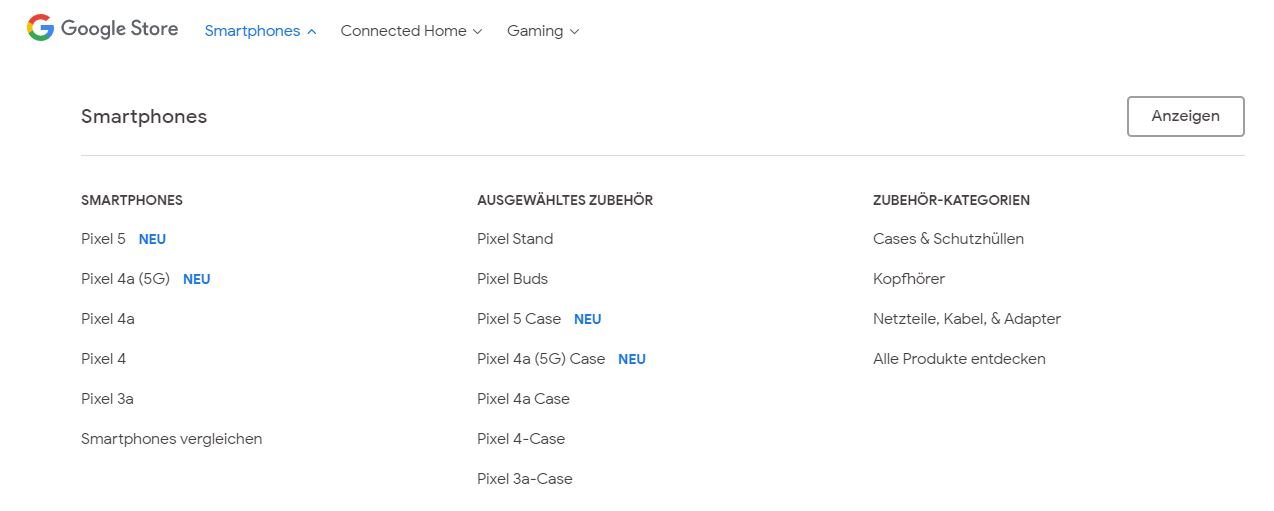Open the Pixel 3a link
This screenshot has height=511, width=1274.
[x=107, y=399]
